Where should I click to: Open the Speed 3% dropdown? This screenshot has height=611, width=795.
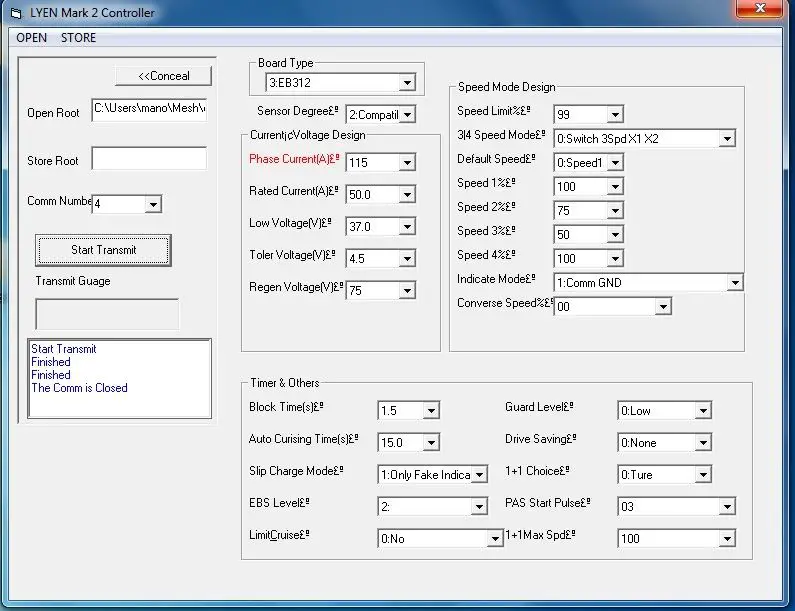tap(615, 234)
